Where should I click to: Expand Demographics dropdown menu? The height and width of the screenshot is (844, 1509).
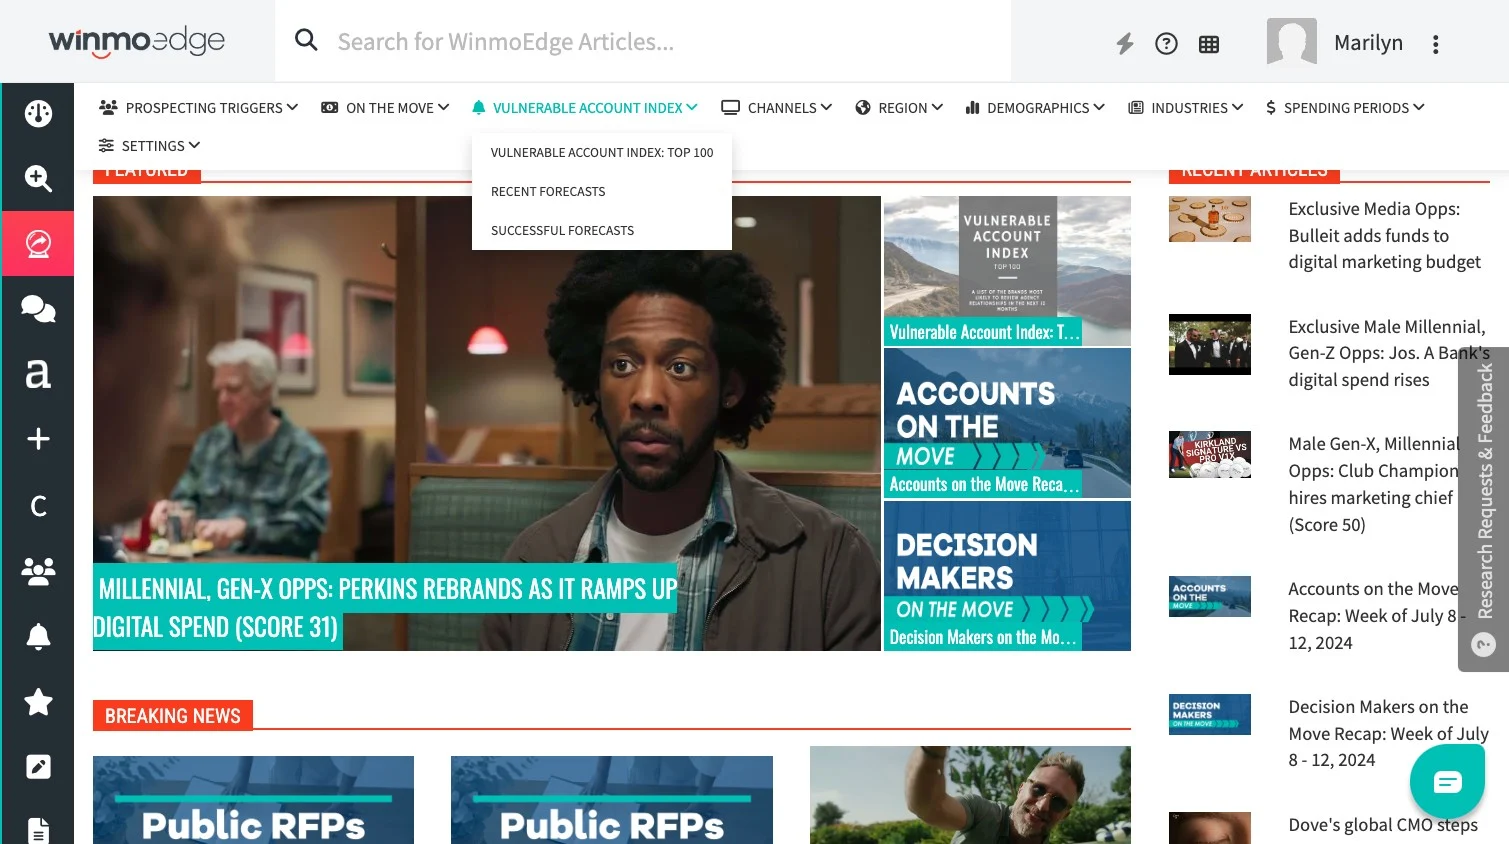tap(1035, 107)
